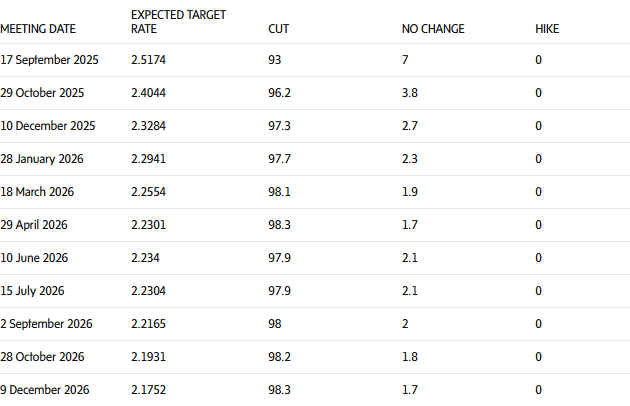This screenshot has height=406, width=630.
Task: Click the MEETING DATE column header
Action: click(38, 29)
